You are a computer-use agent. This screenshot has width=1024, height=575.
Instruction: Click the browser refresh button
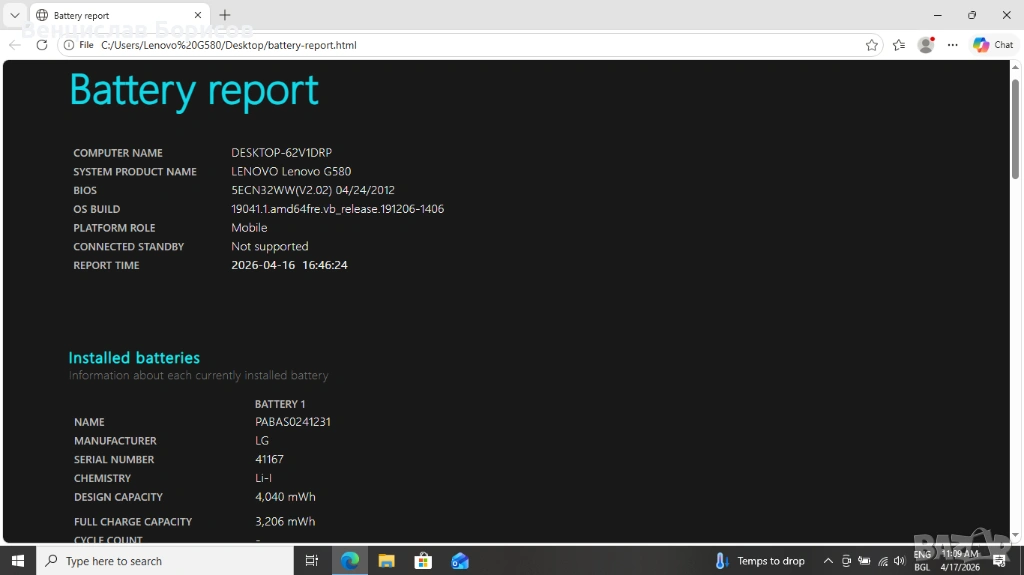[x=42, y=45]
